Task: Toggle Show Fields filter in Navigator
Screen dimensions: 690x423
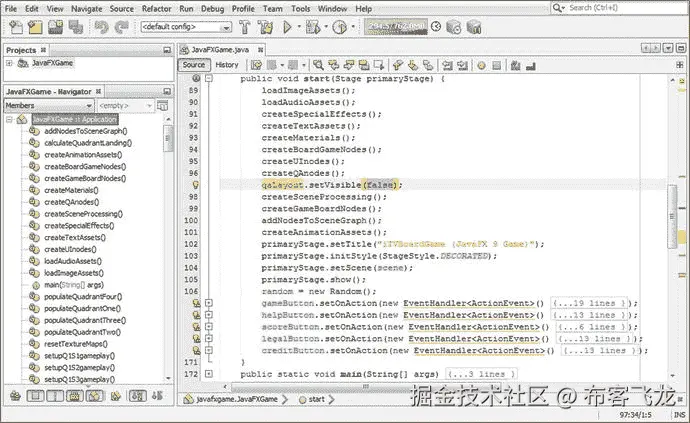Action: click(x=35, y=396)
